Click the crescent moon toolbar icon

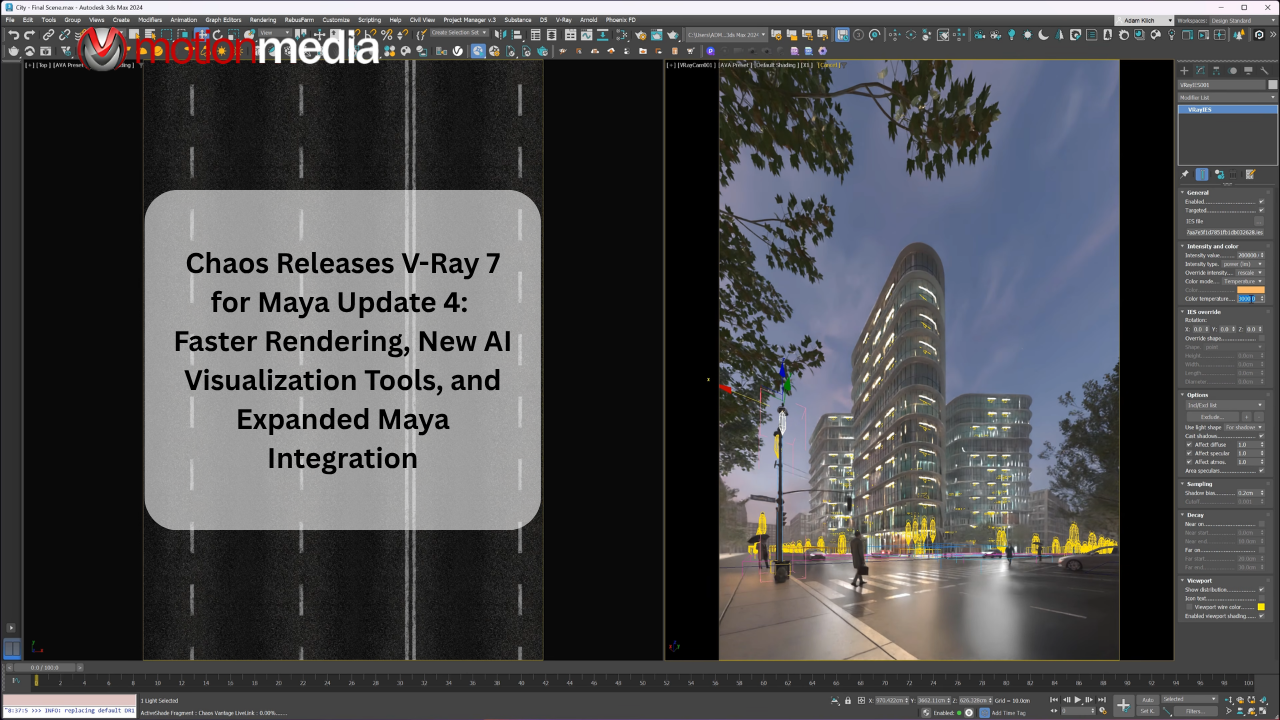tap(1044, 35)
